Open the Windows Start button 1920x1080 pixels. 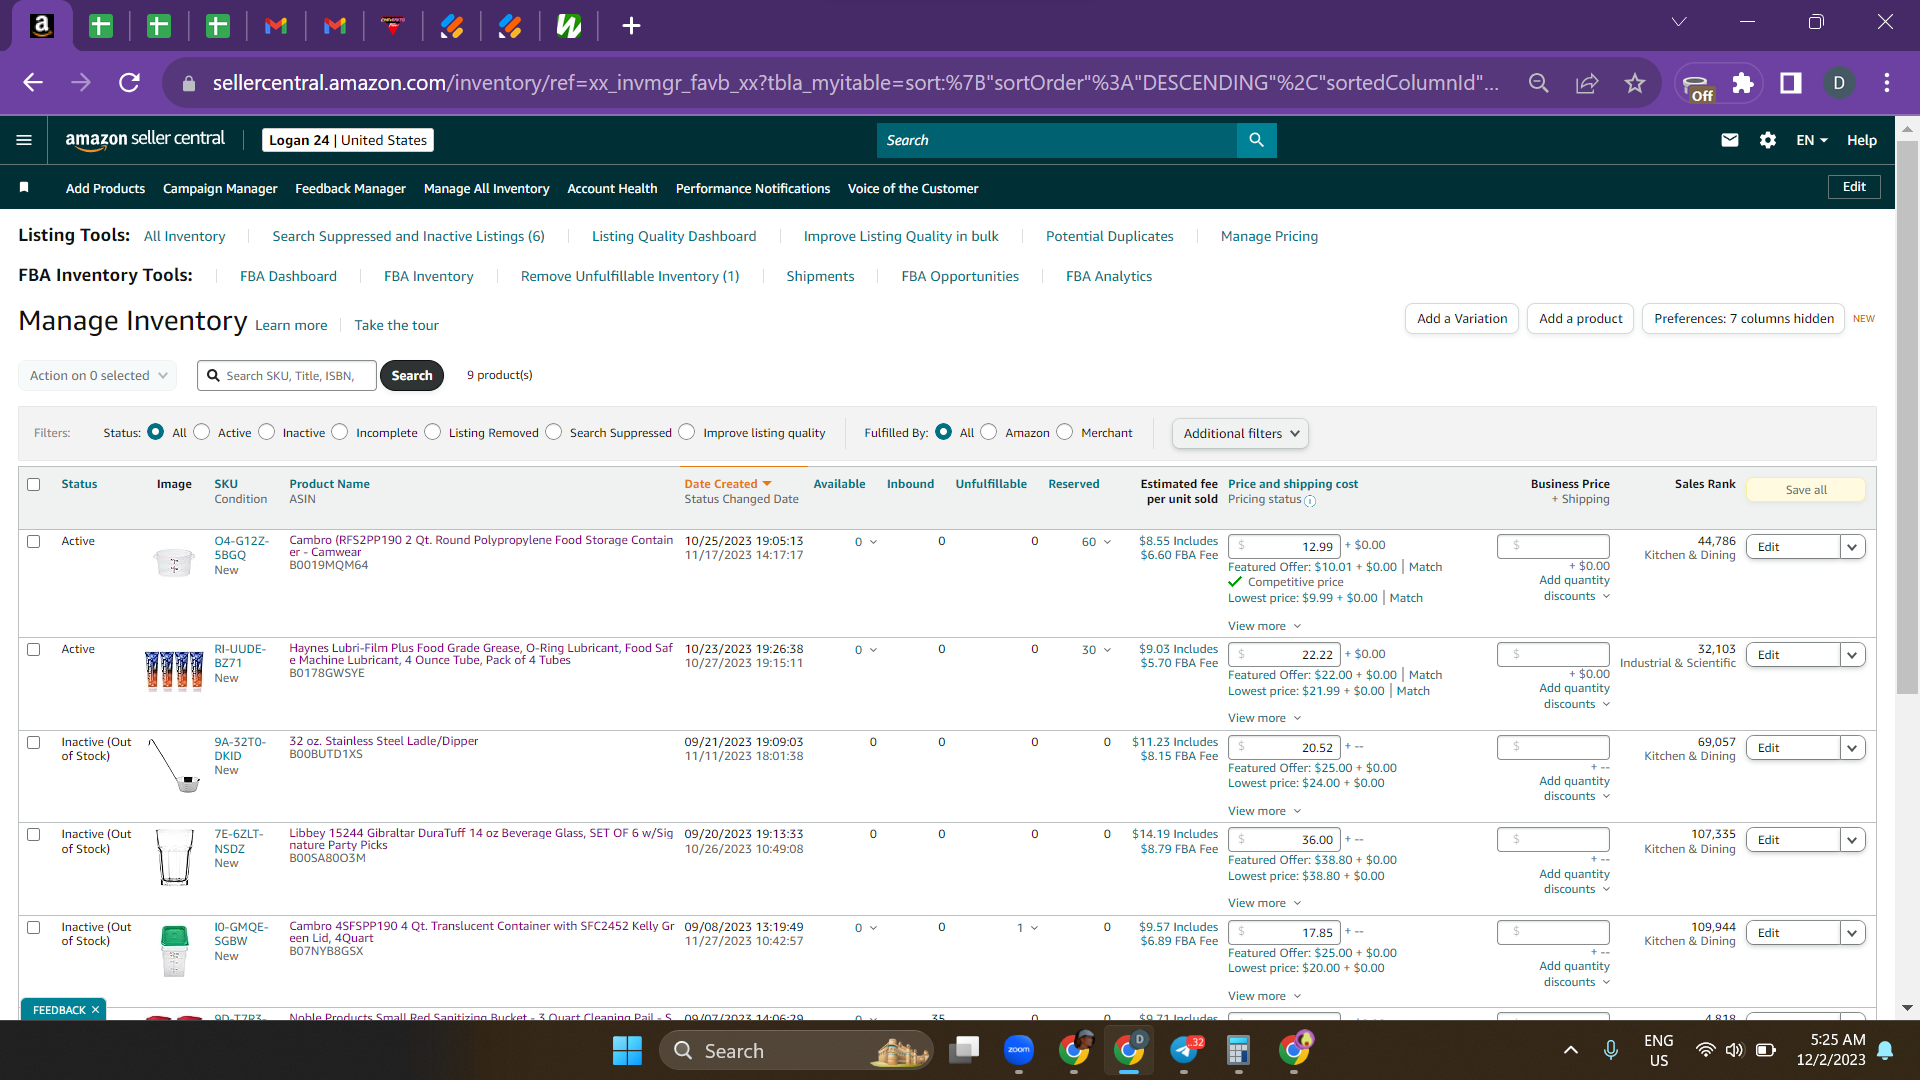627,1051
